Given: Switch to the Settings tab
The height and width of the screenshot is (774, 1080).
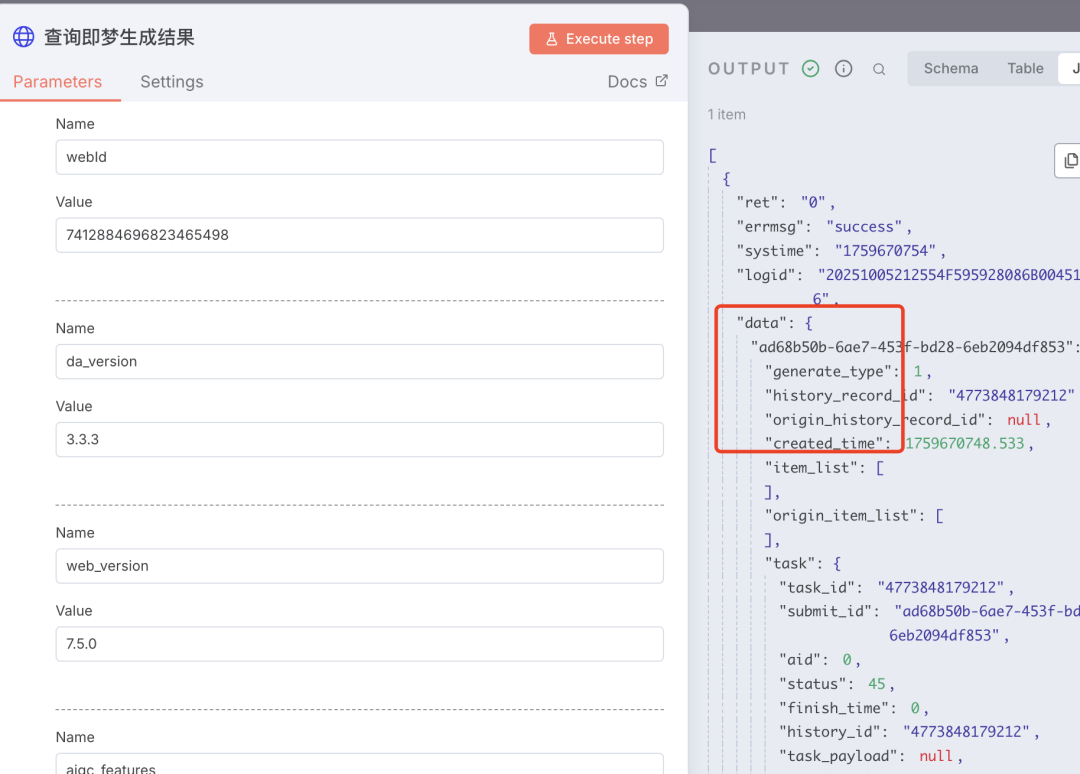Looking at the screenshot, I should click(x=171, y=82).
